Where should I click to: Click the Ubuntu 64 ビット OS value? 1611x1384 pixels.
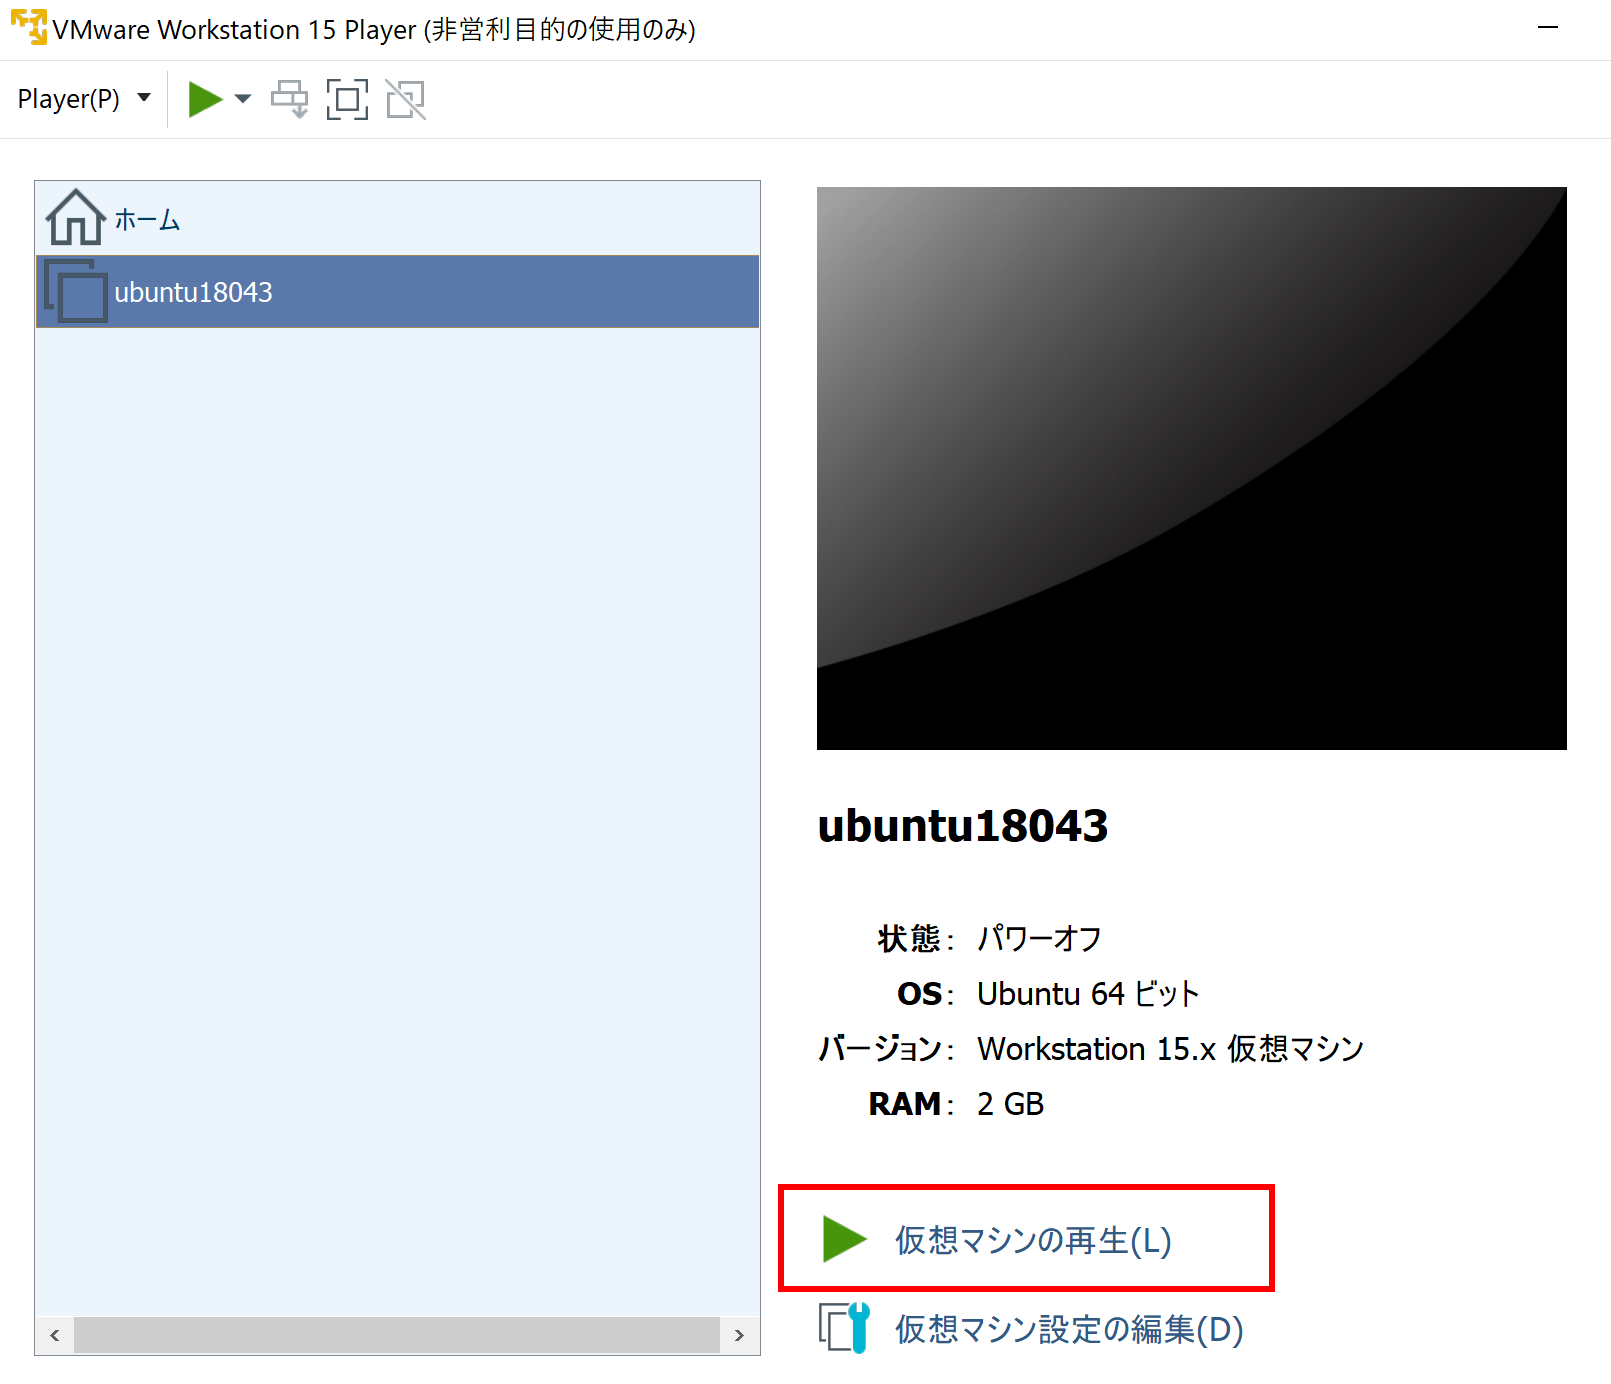1088,993
